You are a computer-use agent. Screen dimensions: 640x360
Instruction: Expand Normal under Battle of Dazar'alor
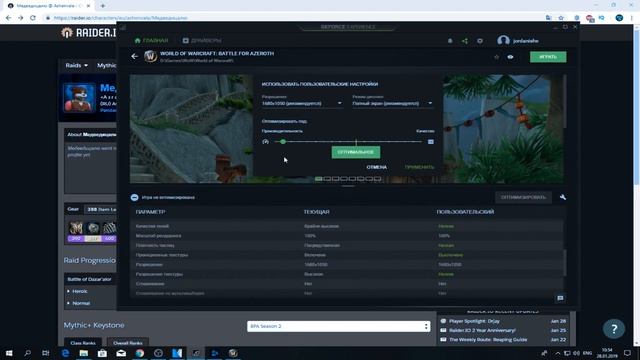click(x=81, y=303)
